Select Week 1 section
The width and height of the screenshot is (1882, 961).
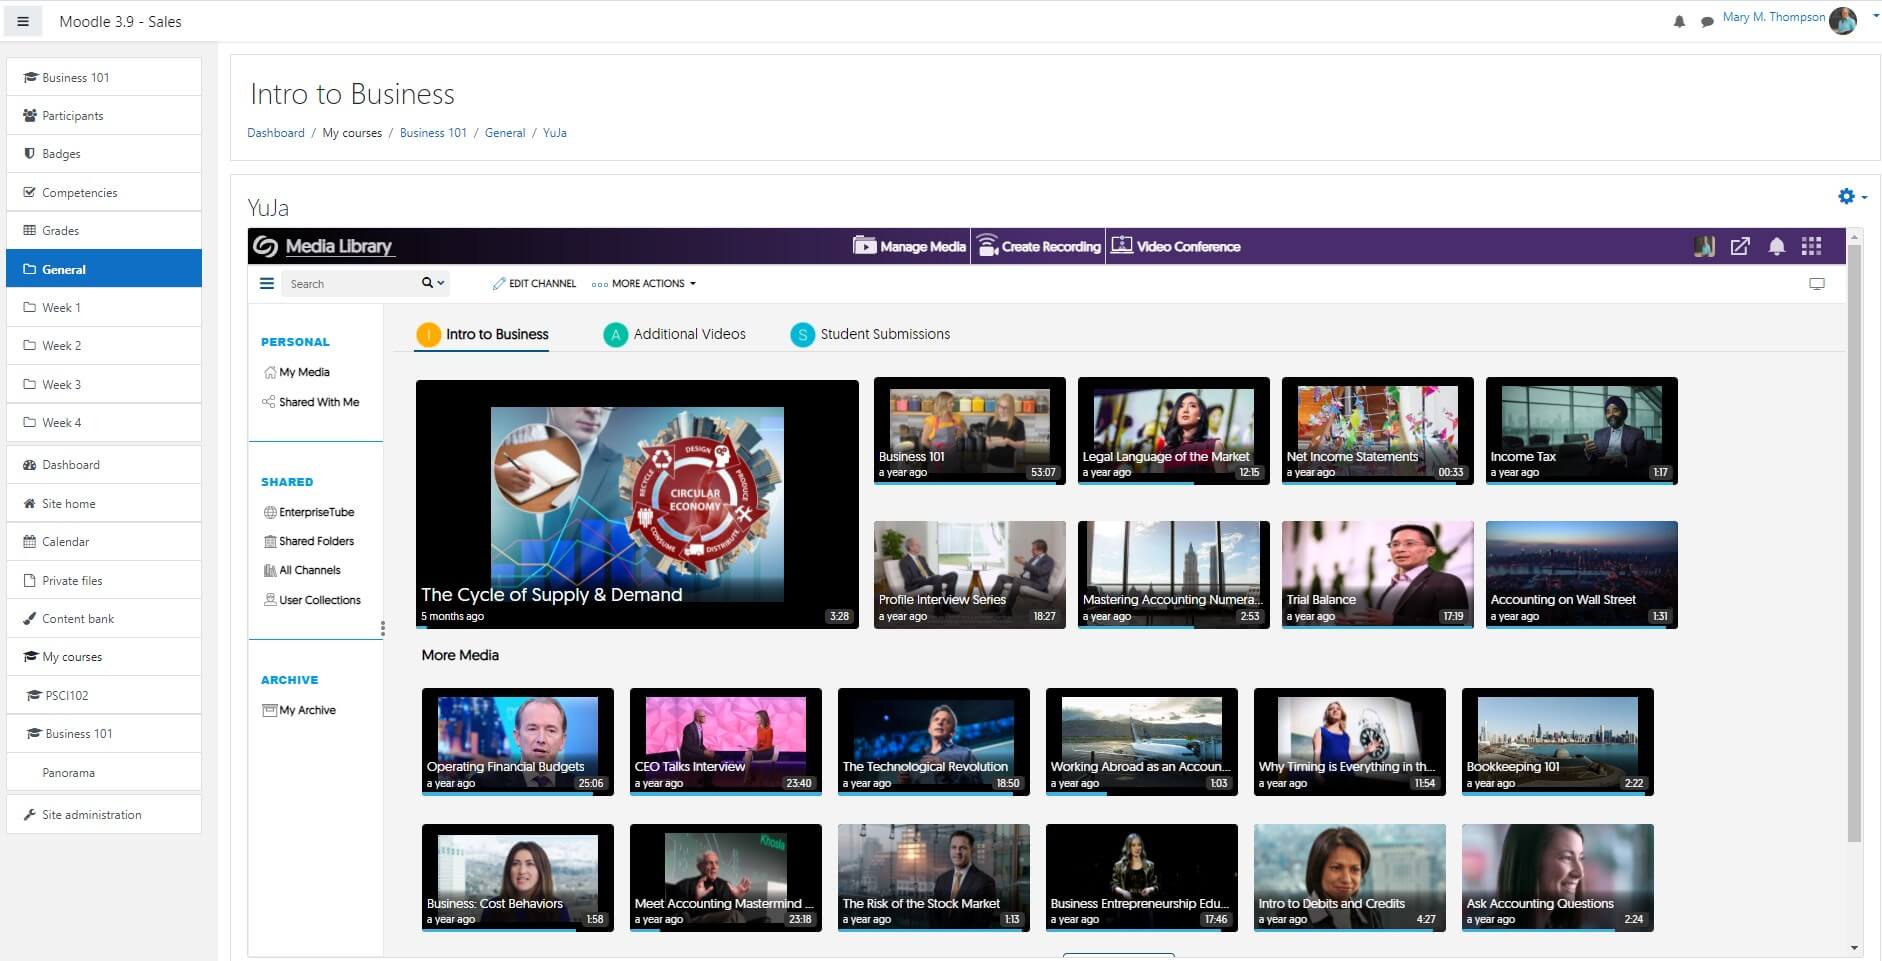(104, 308)
